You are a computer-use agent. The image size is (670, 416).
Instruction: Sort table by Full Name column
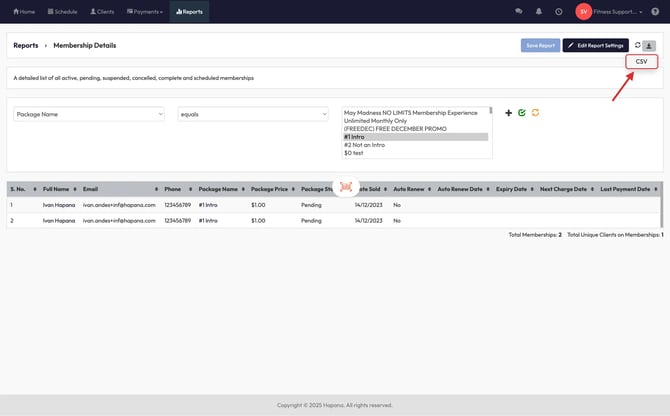56,188
